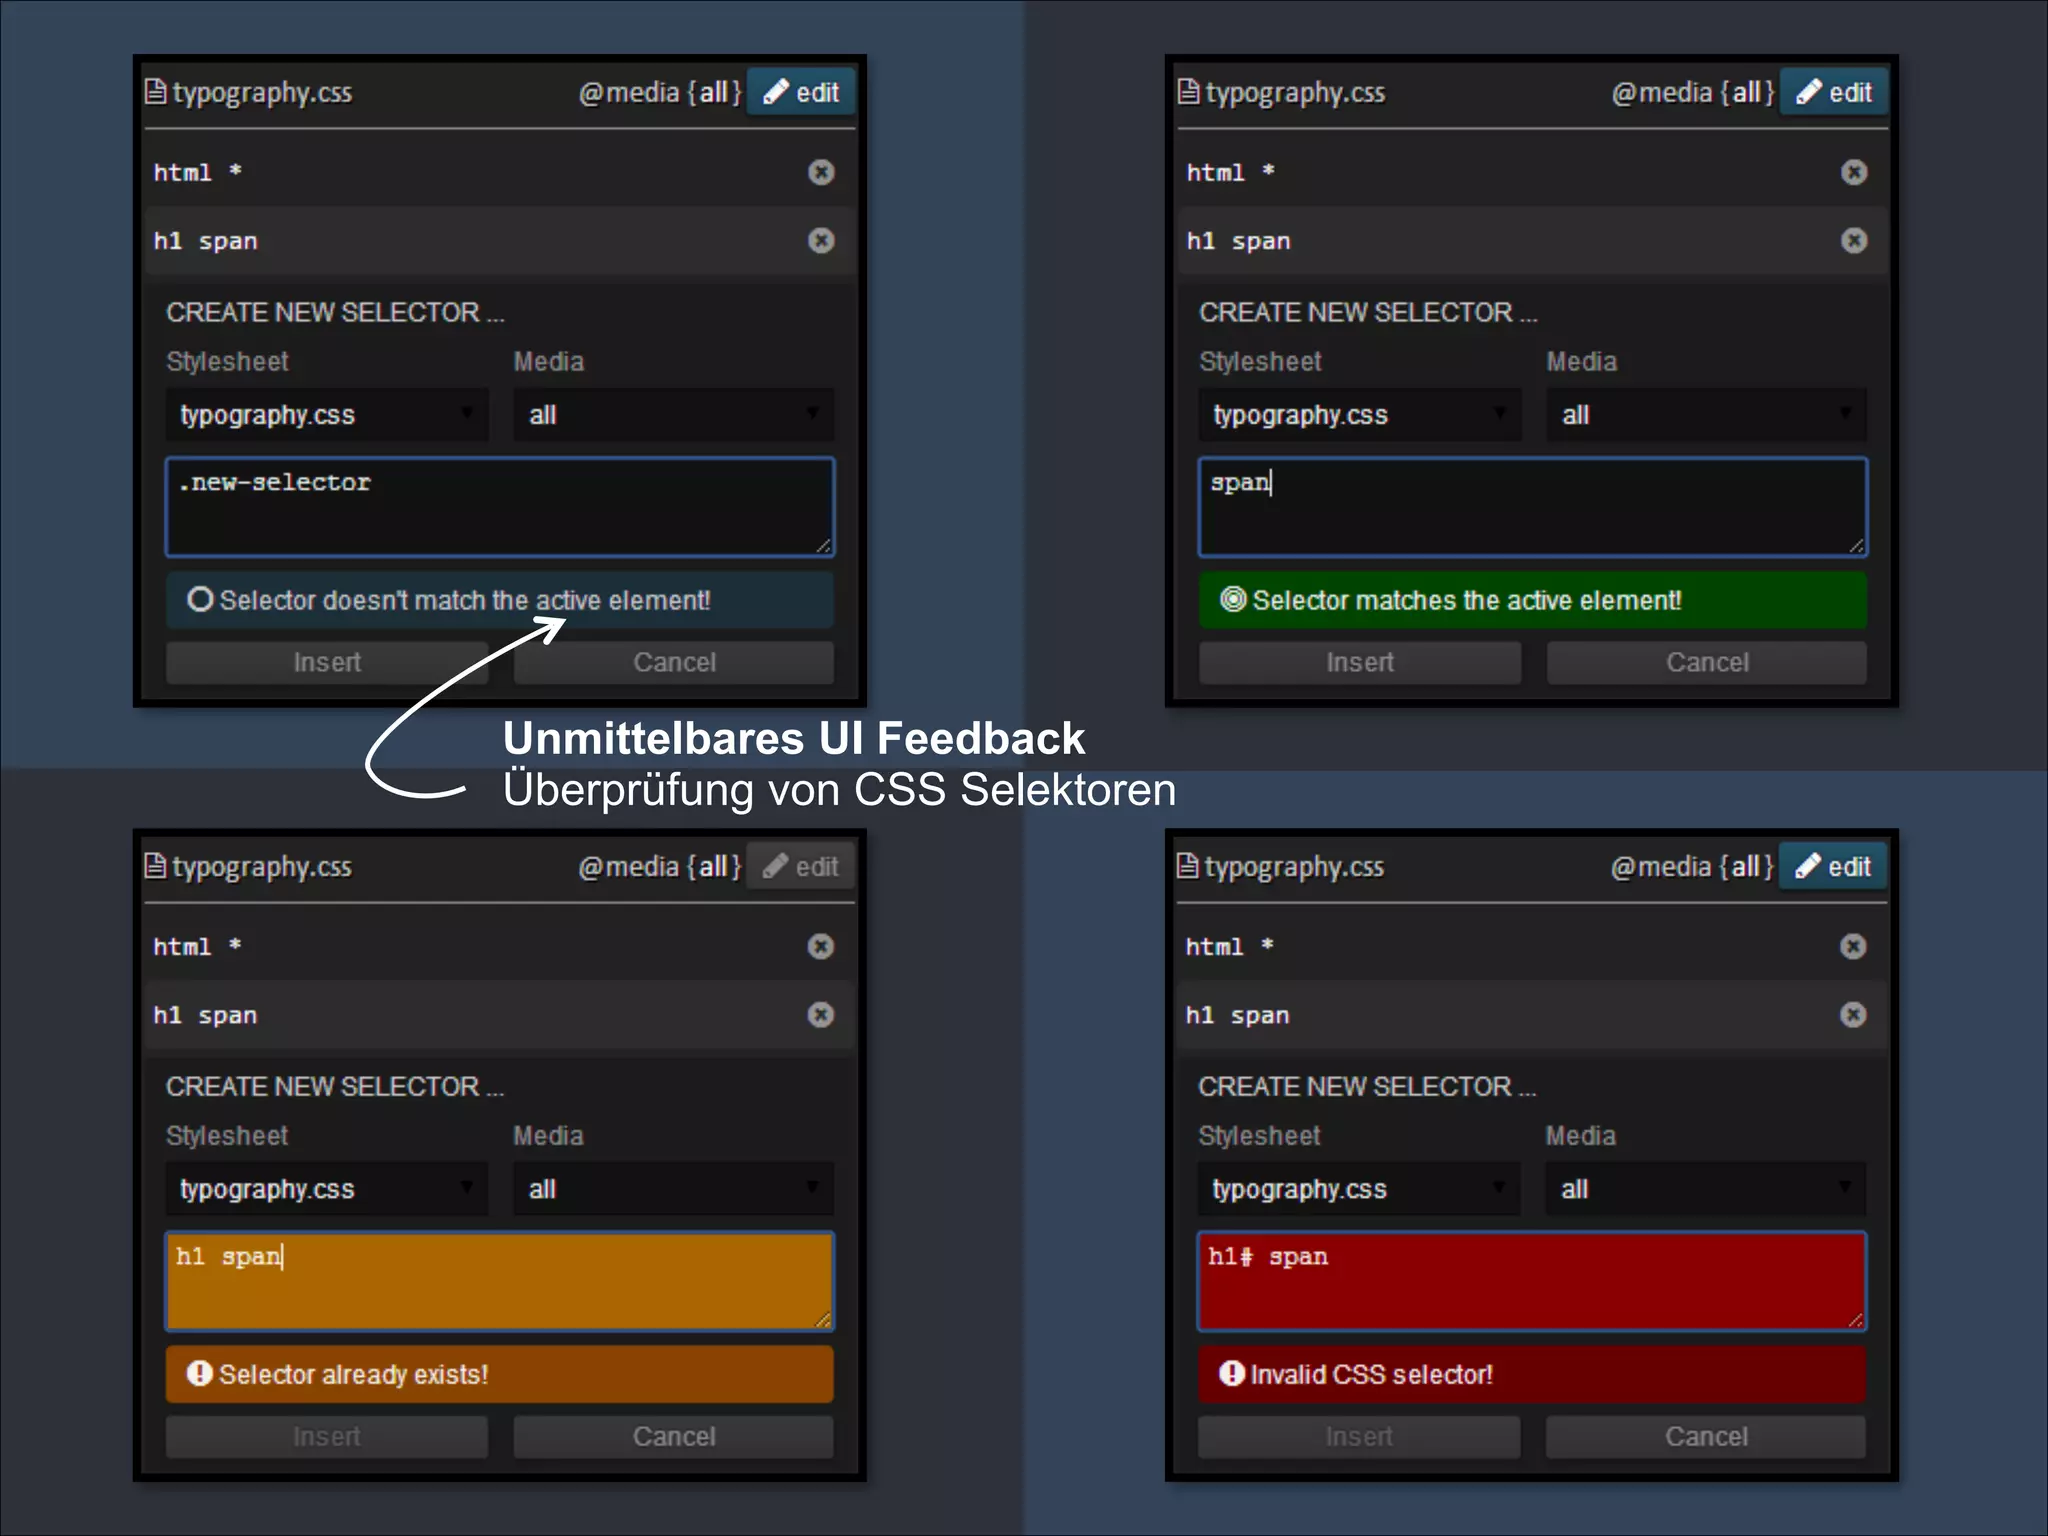Click @media {all} label in bottom-left panel
2048x1536 pixels.
coord(660,866)
